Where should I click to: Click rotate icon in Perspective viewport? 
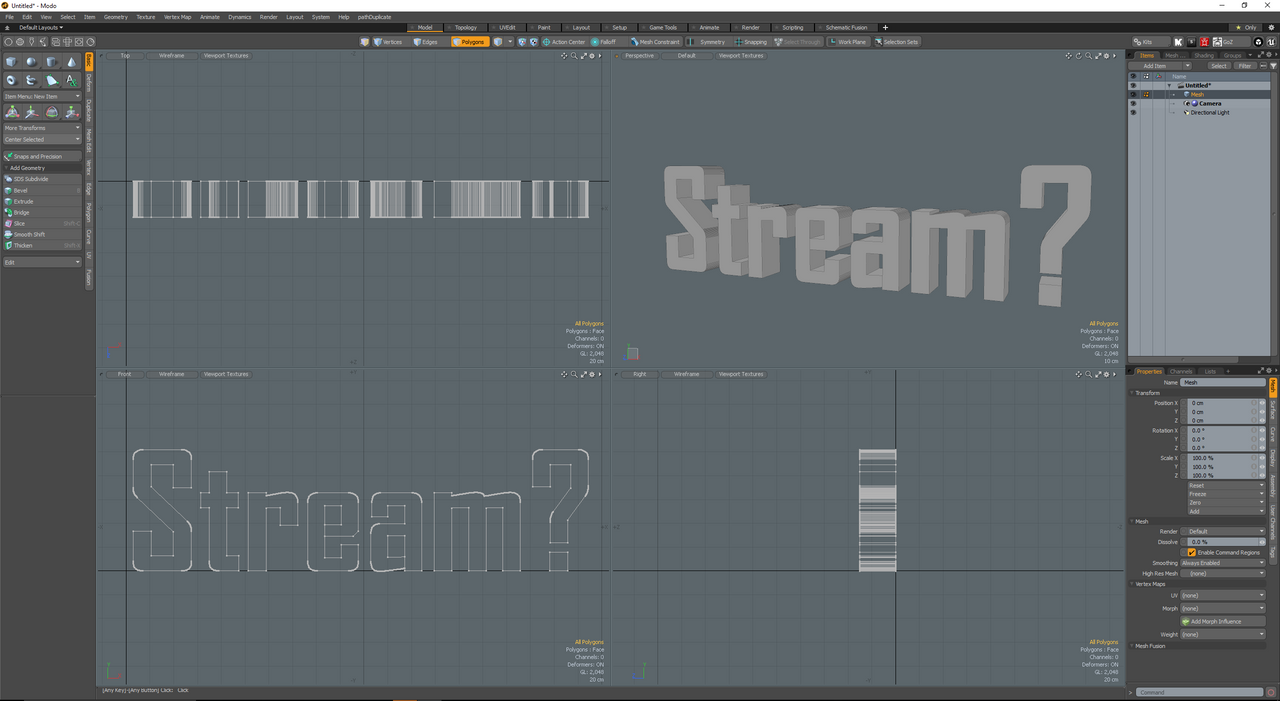click(1078, 56)
